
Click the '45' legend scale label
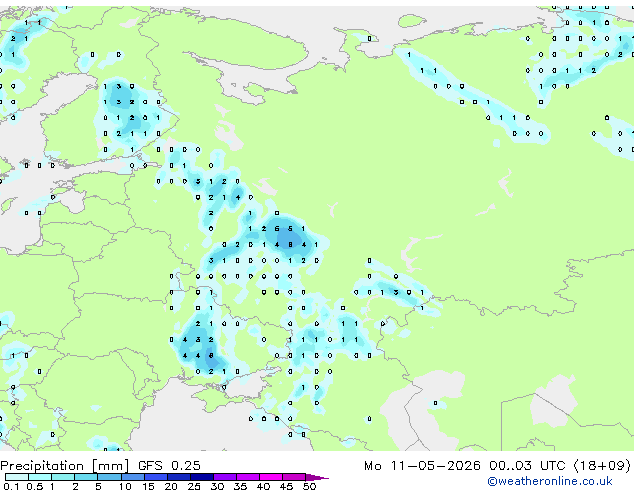[x=286, y=486]
